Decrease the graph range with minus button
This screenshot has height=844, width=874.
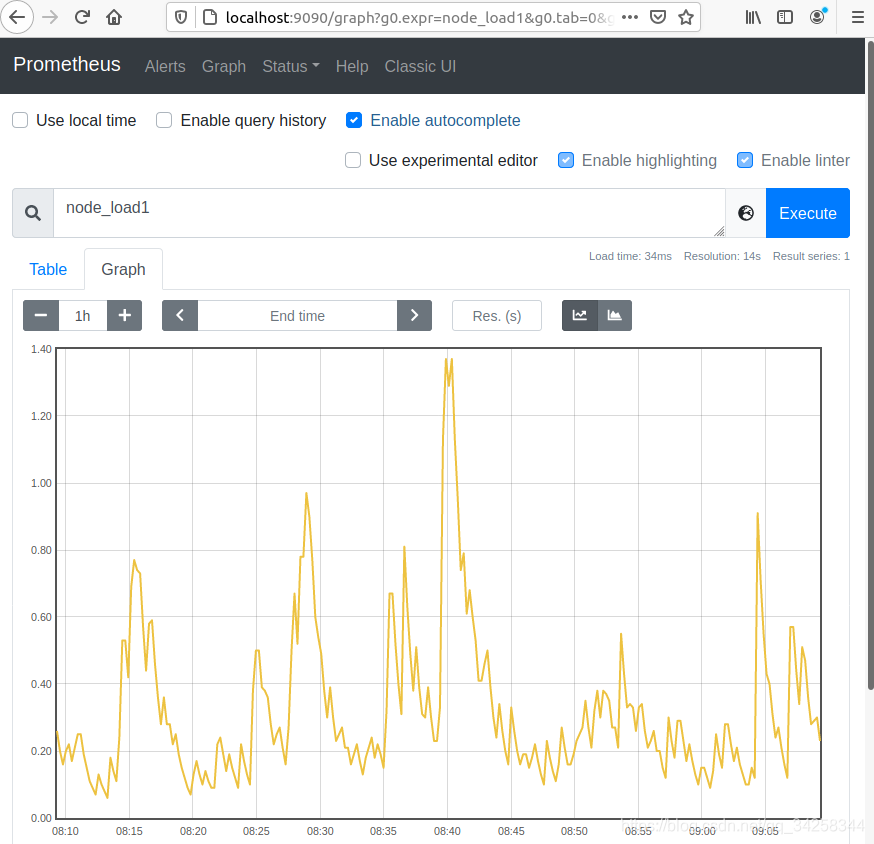coord(41,316)
